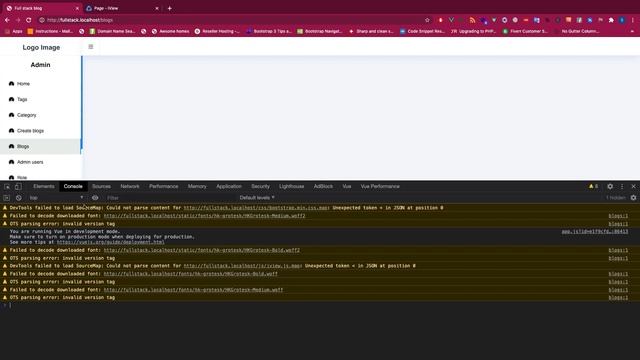Open Category in the admin sidebar
Screen dimensions: 640x360
(x=41, y=115)
